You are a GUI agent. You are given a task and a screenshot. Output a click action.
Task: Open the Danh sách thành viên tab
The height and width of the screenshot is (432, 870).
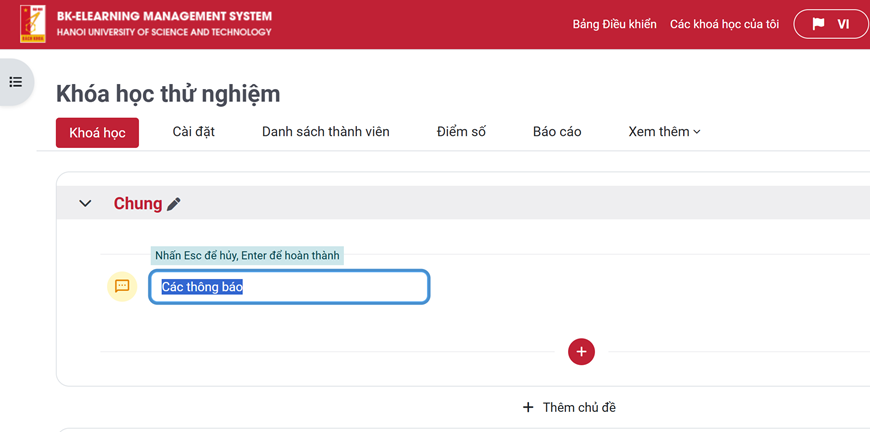click(326, 132)
